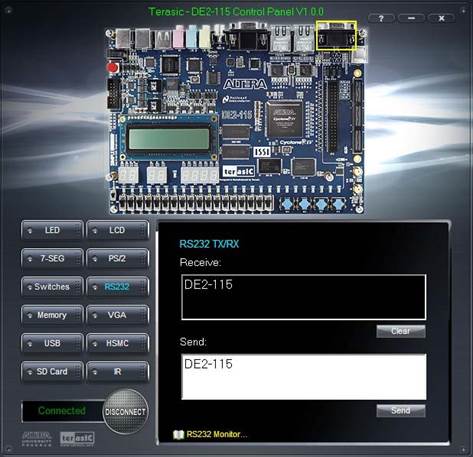The image size is (473, 457).
Task: Click the round DISCONNECT button
Action: [125, 412]
